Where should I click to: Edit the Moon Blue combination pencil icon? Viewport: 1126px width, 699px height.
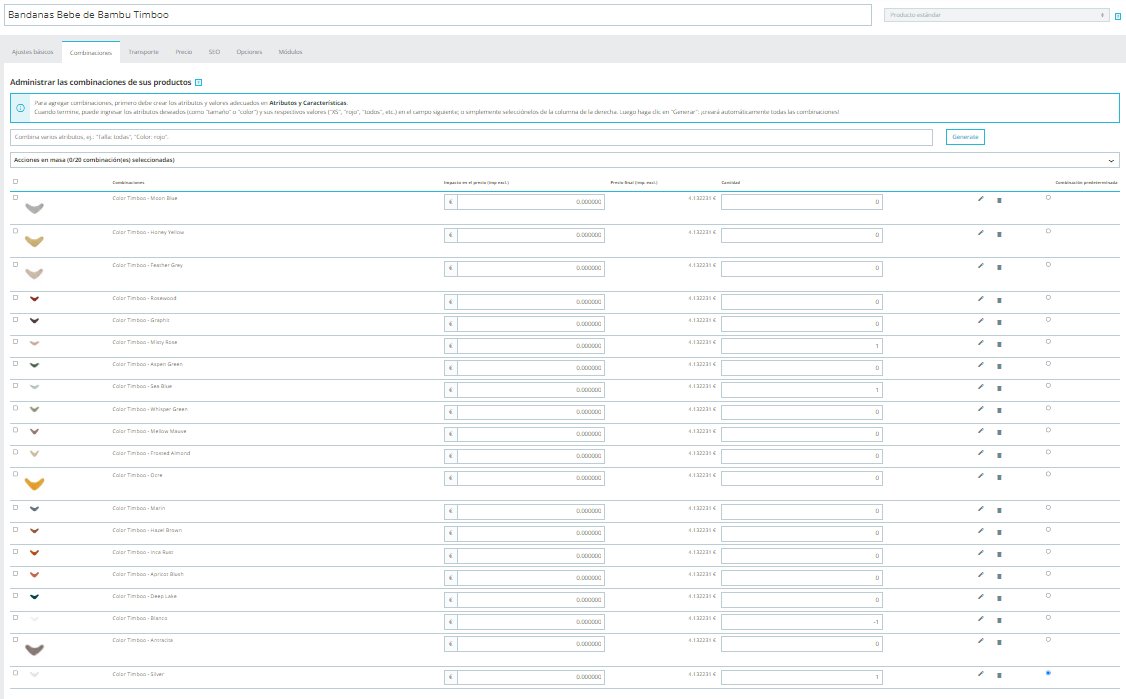(x=980, y=198)
